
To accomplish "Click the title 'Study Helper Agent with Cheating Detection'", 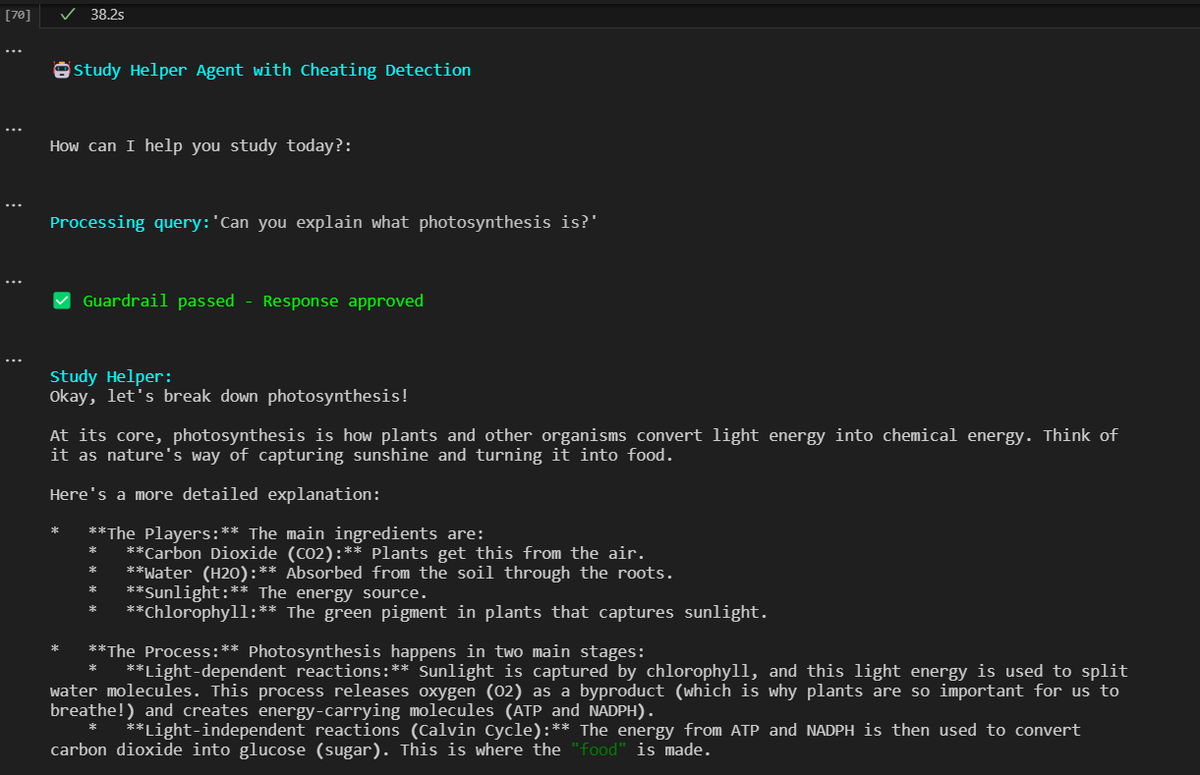I will tap(271, 70).
